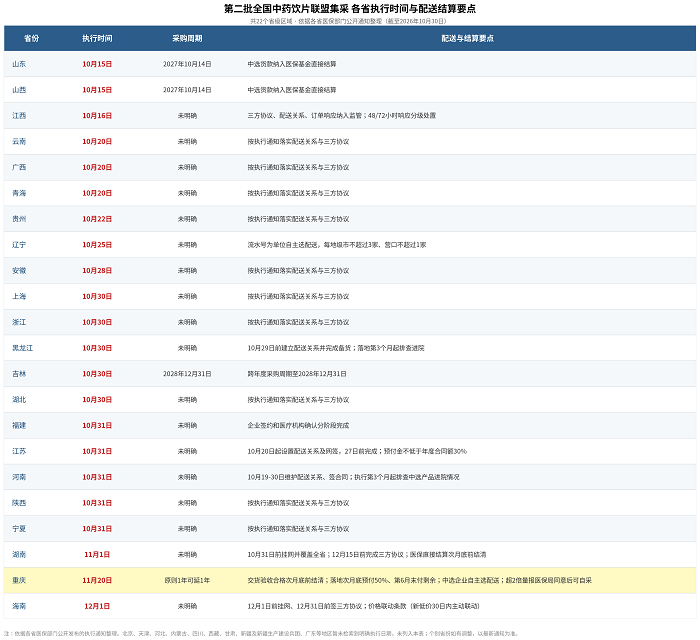Click the 11月20日 date in 重庆 row
The height and width of the screenshot is (640, 700).
pos(97,581)
